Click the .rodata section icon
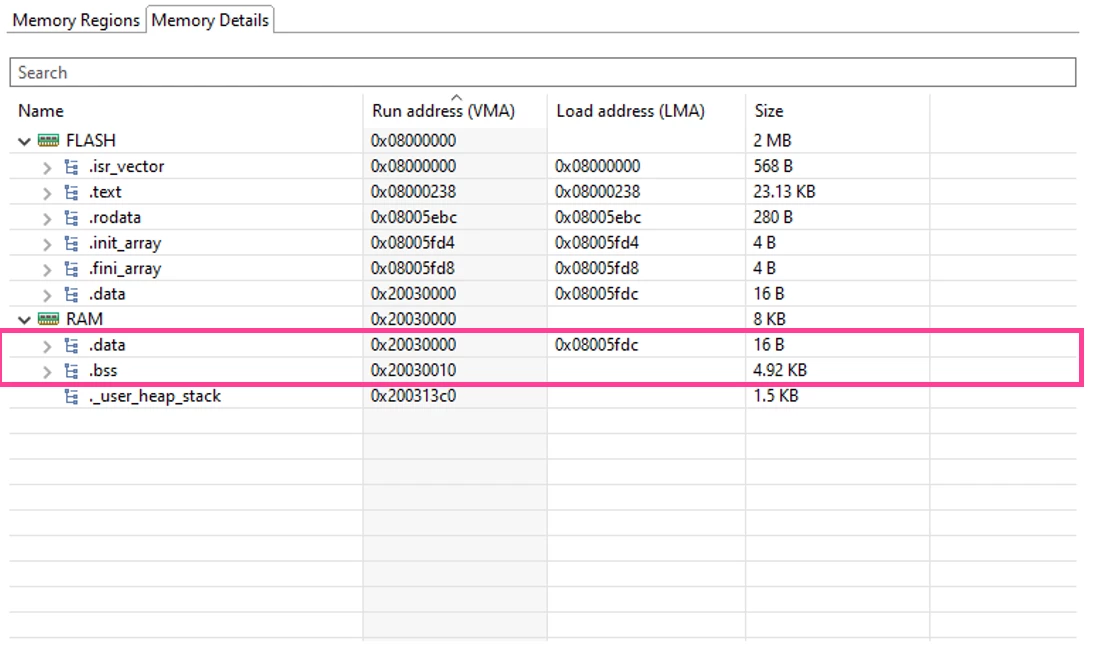Image resolution: width=1099 pixels, height=654 pixels. click(x=71, y=218)
